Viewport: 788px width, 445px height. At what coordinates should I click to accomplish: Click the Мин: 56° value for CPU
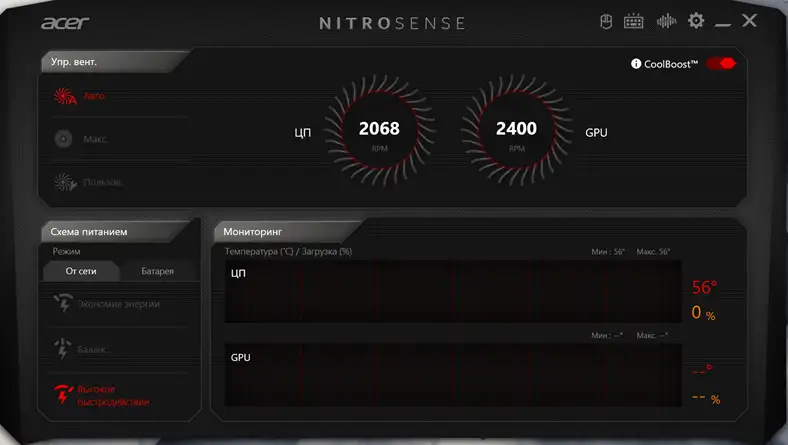(x=608, y=251)
